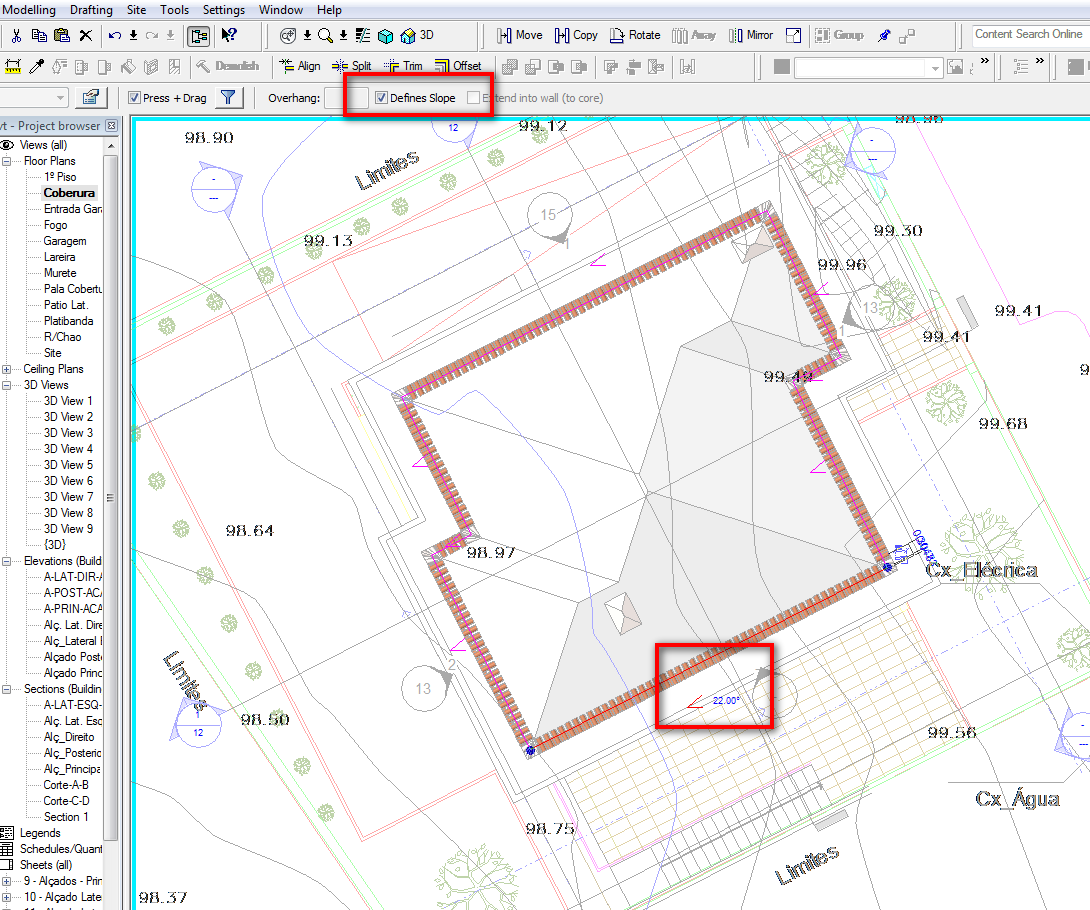Select the Rotate tool

(x=635, y=35)
